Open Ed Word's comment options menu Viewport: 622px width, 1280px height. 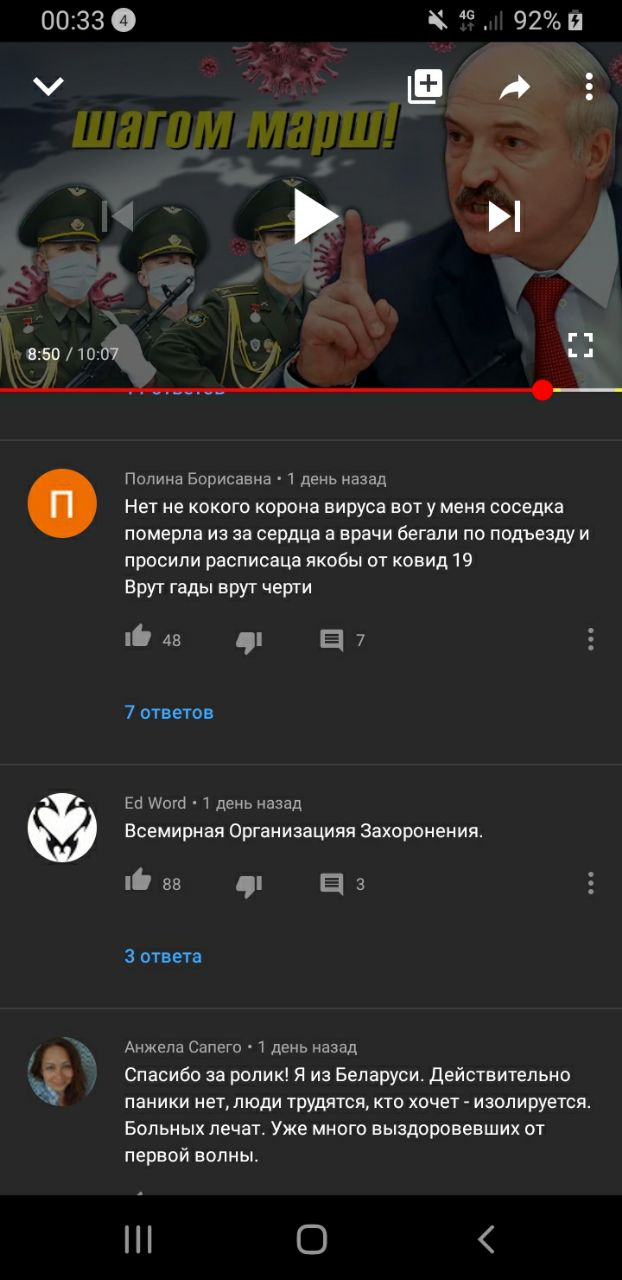591,883
